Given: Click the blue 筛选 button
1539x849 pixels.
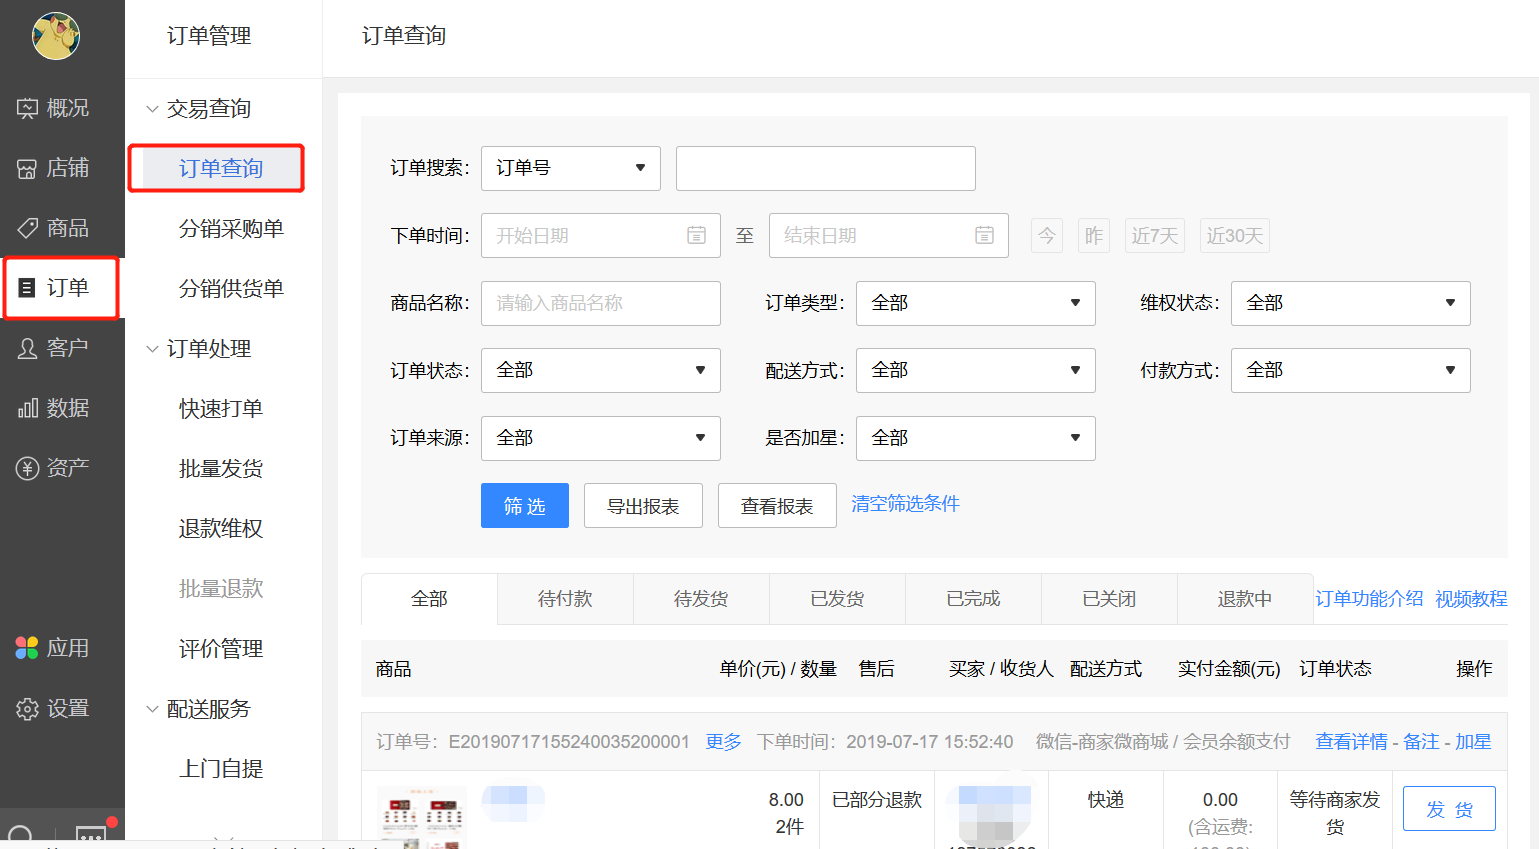Looking at the screenshot, I should click(x=524, y=506).
